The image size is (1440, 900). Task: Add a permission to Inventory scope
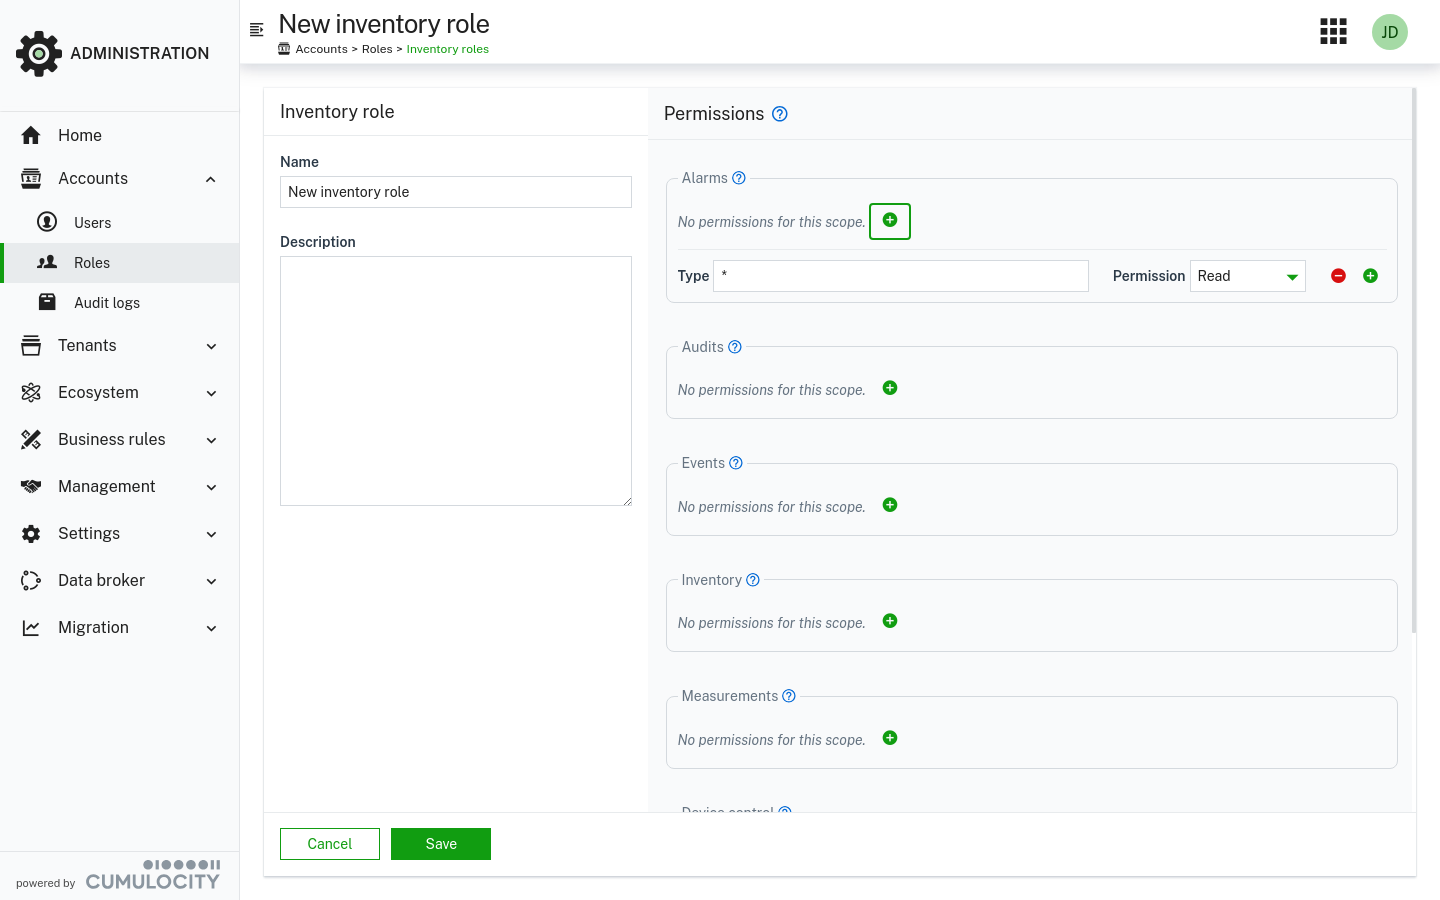click(890, 621)
